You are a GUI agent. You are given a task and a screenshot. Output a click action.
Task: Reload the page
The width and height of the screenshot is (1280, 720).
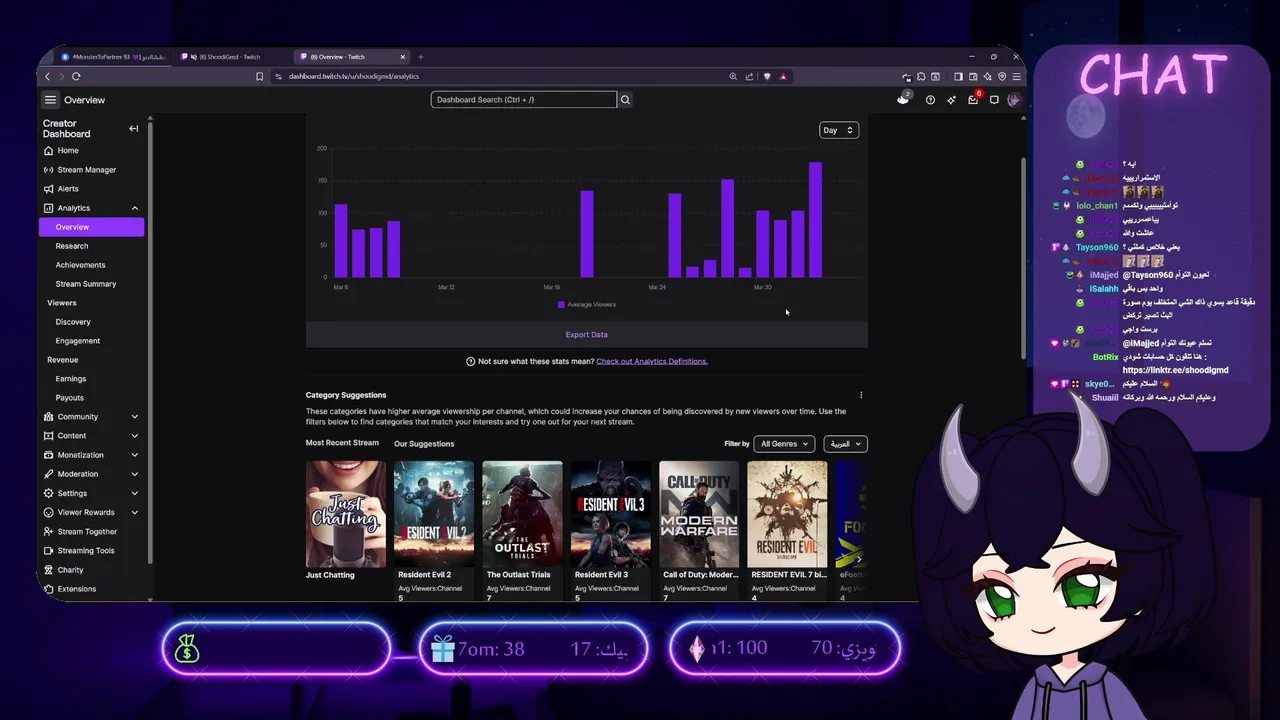pos(76,76)
